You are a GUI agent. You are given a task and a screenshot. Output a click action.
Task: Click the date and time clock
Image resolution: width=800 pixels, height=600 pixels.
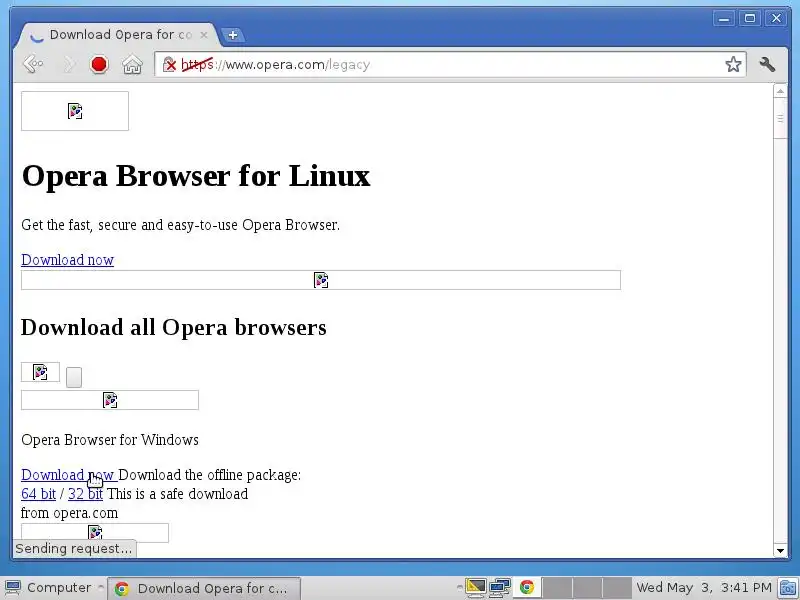[704, 588]
